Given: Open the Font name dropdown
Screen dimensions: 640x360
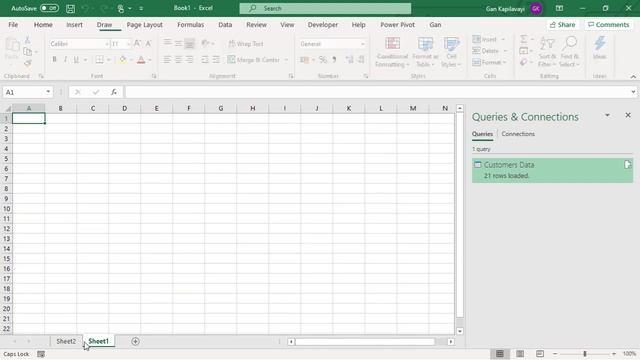Looking at the screenshot, I should point(107,44).
